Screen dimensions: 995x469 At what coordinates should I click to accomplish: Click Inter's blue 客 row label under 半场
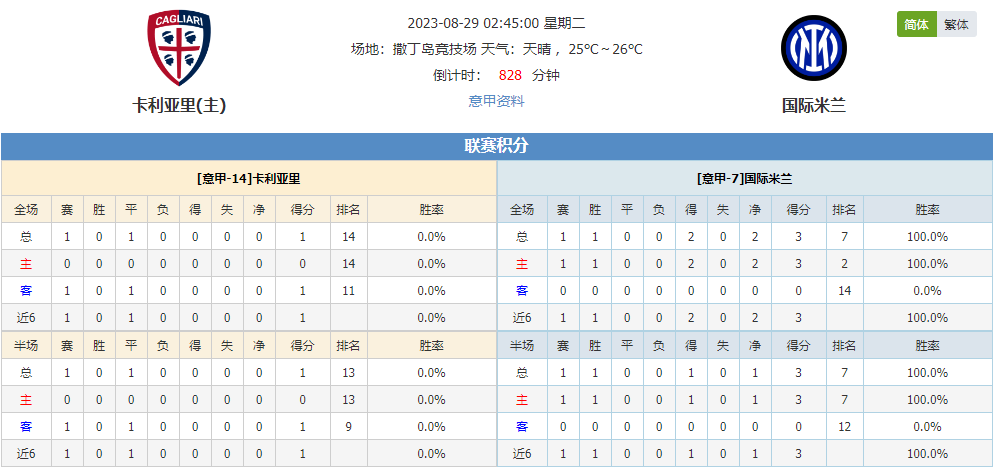522,427
